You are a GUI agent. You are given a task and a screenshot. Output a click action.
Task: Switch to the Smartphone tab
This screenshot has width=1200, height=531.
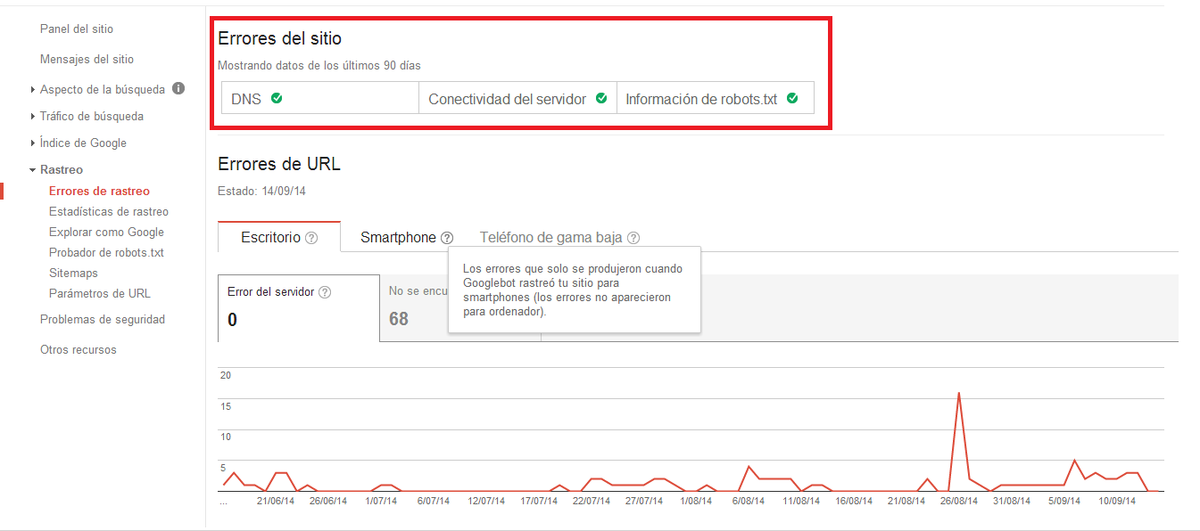pos(398,238)
